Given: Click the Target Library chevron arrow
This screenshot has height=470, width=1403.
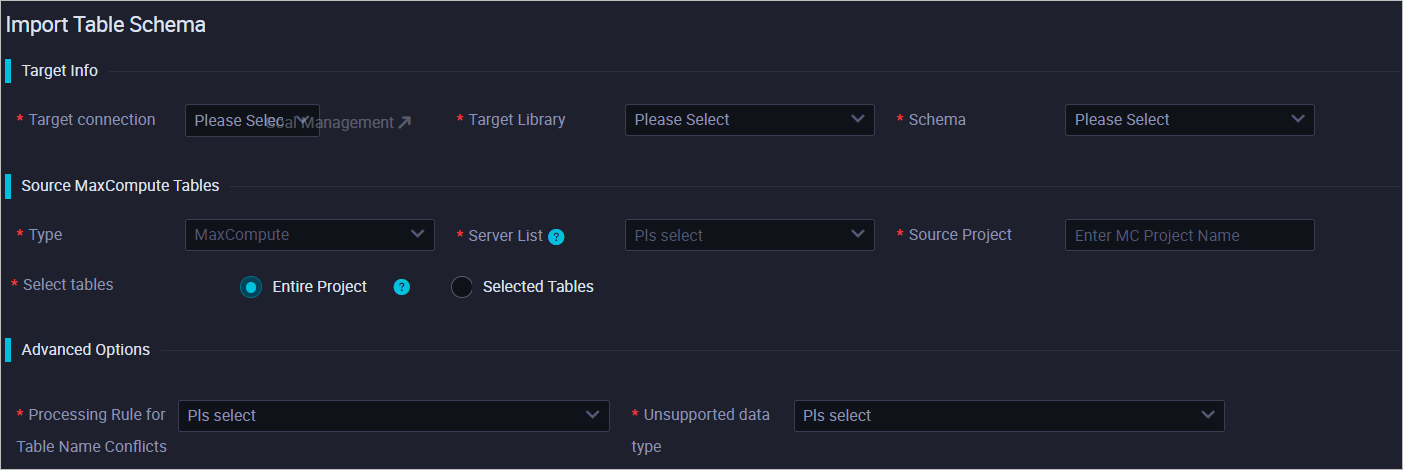Looking at the screenshot, I should point(858,120).
